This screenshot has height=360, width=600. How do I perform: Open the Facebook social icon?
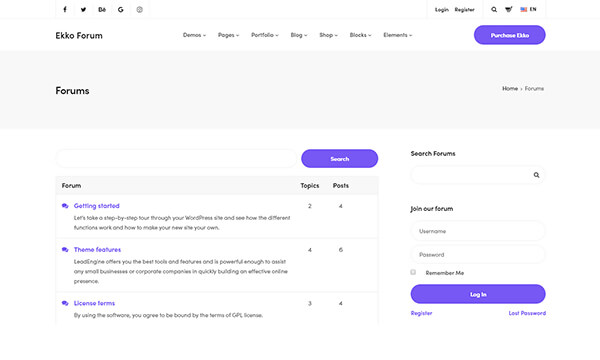(x=65, y=10)
